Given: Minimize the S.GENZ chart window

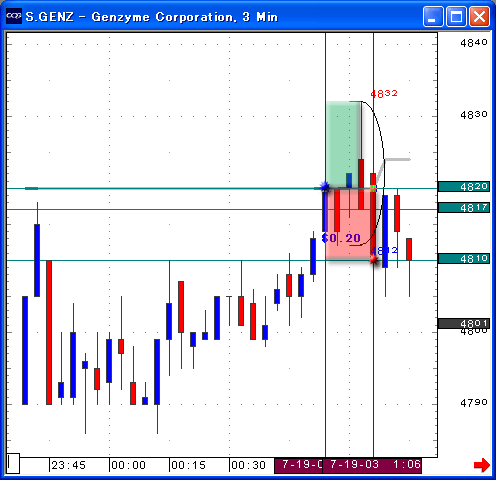Looking at the screenshot, I should pos(433,16).
